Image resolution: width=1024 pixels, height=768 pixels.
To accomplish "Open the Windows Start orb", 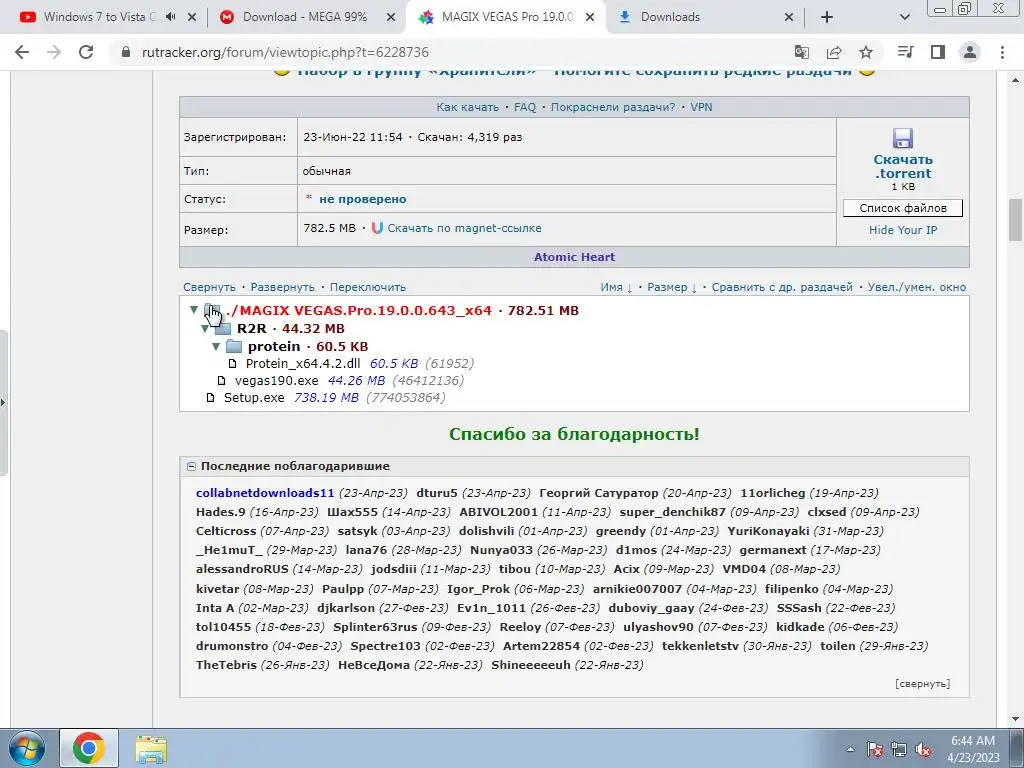I will (x=27, y=748).
